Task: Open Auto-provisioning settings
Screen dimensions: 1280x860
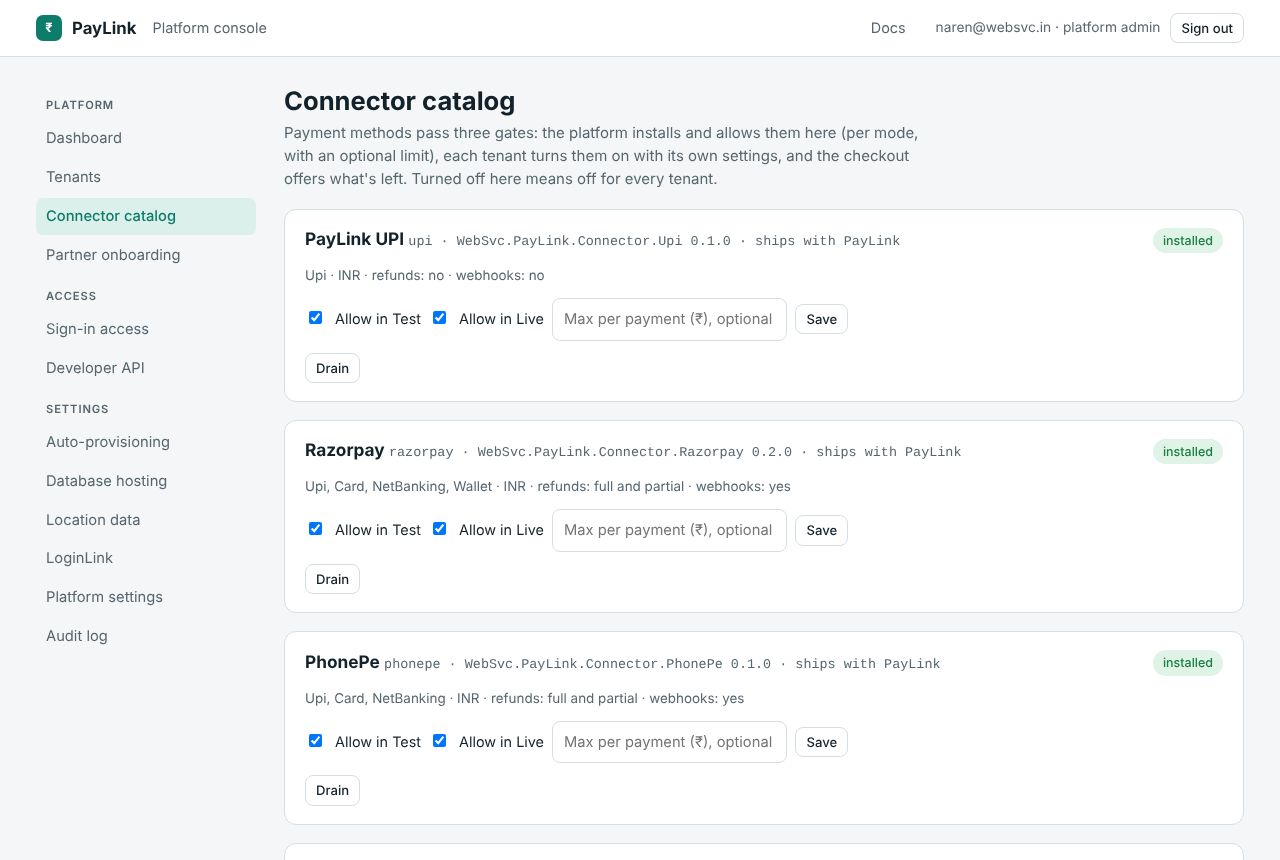Action: click(x=146, y=442)
